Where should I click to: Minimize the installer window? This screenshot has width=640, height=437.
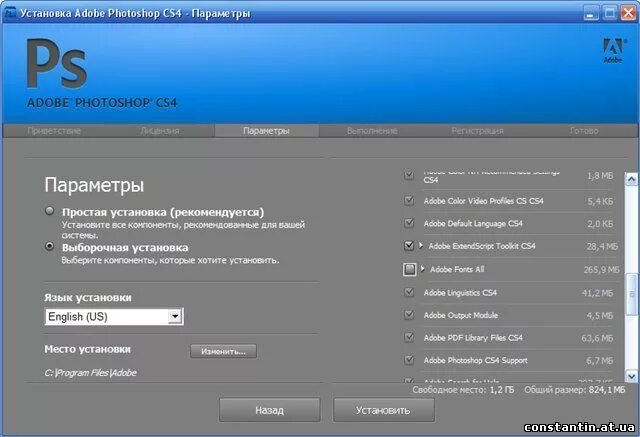tap(591, 13)
